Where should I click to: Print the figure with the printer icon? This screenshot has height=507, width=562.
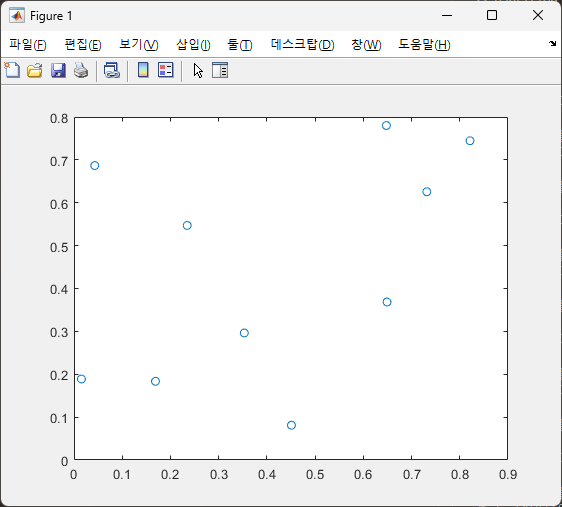pyautogui.click(x=81, y=70)
